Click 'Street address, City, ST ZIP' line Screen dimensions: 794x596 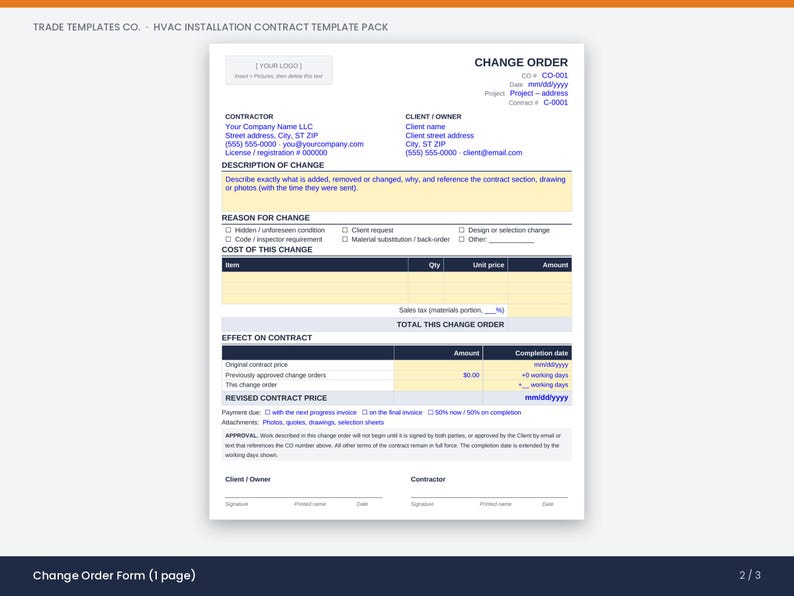click(271, 135)
